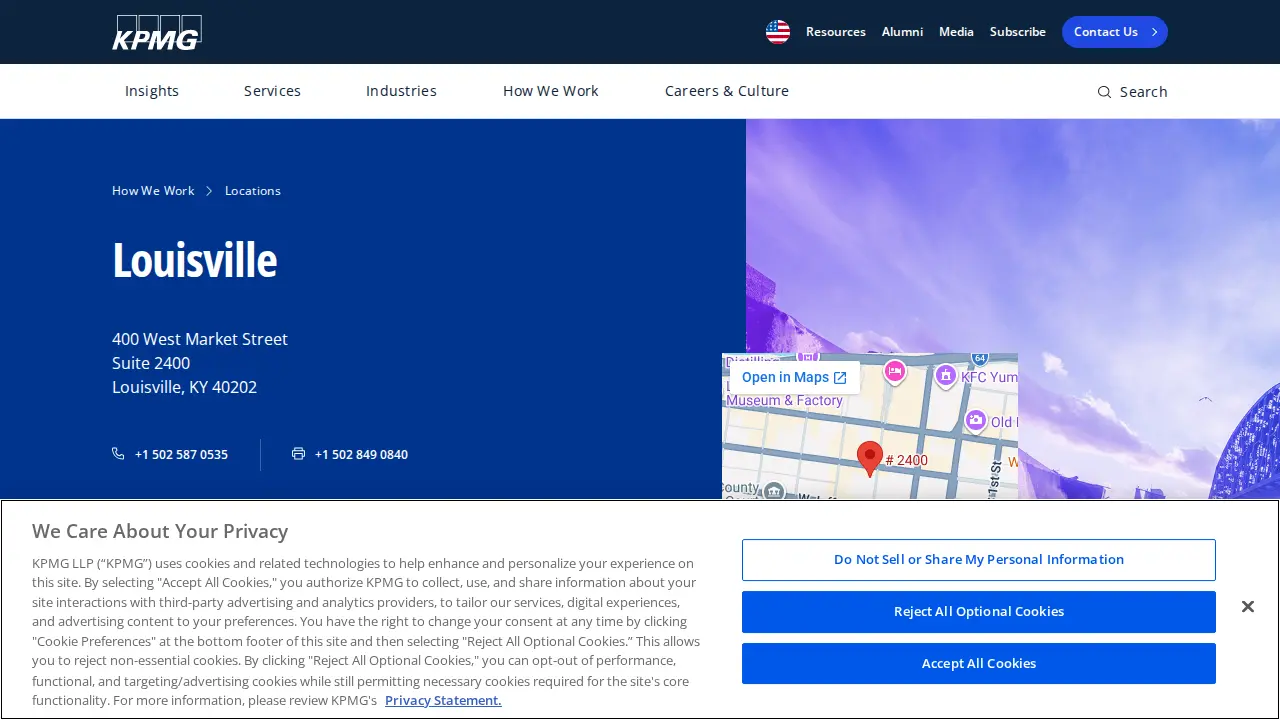1280x720 pixels.
Task: Click the phone icon beside 587 0535
Action: tap(118, 454)
